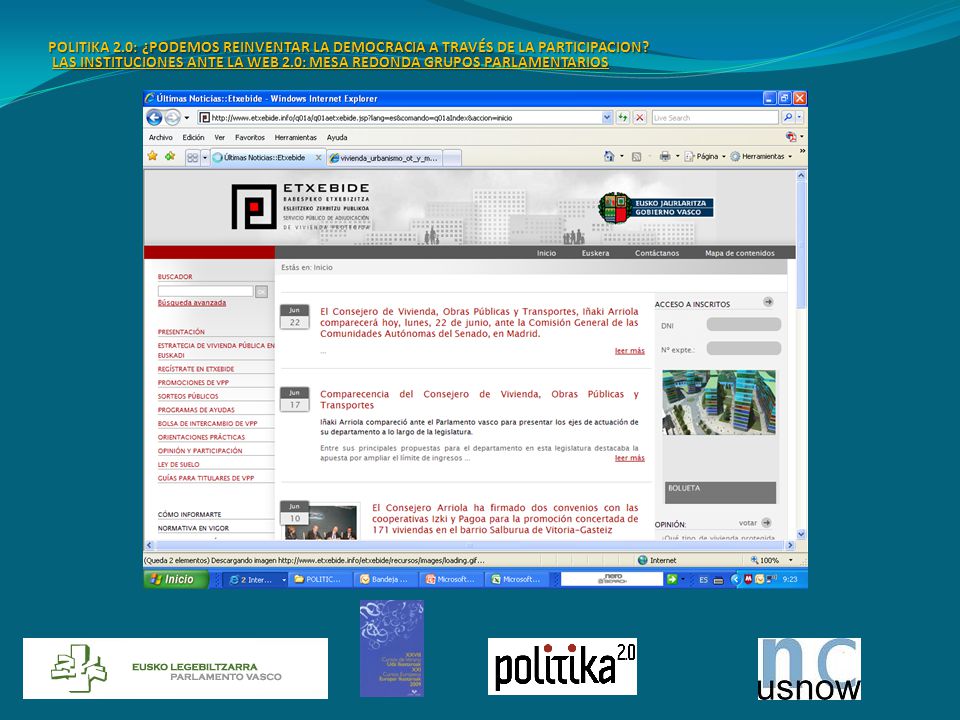Open the Regístrate en Etxebide sidebar link
960x720 pixels.
pyautogui.click(x=196, y=369)
